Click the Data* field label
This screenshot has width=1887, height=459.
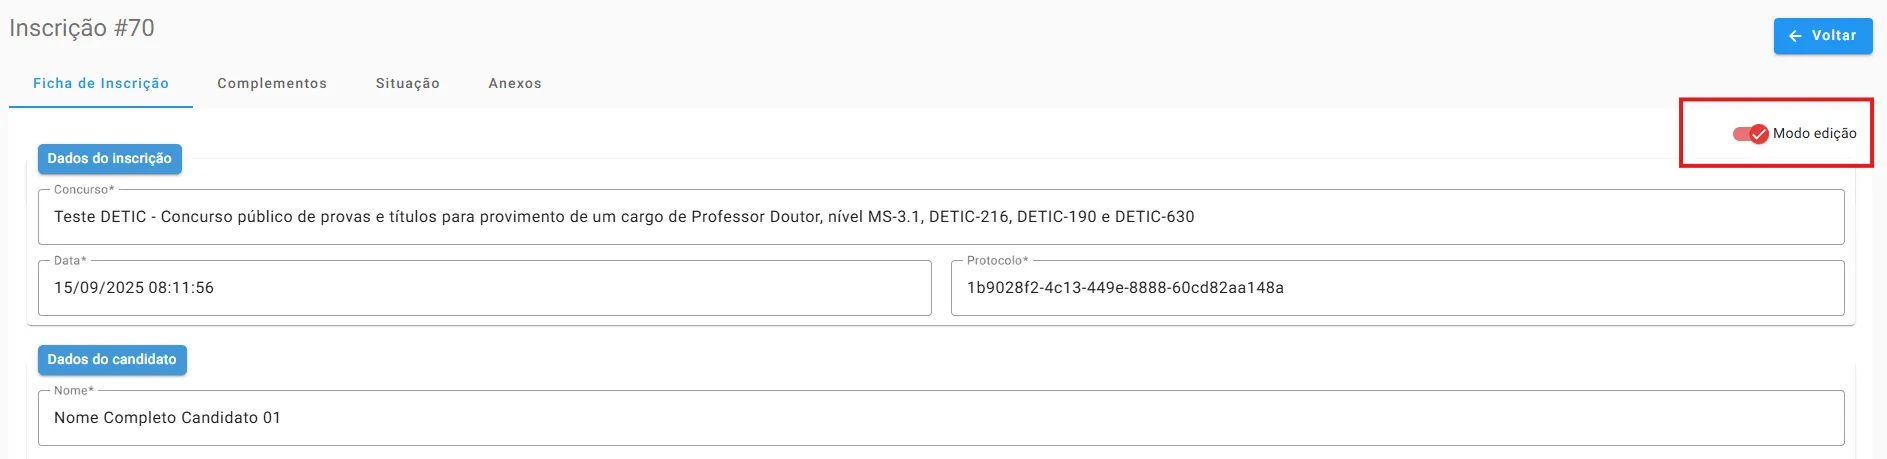point(70,261)
